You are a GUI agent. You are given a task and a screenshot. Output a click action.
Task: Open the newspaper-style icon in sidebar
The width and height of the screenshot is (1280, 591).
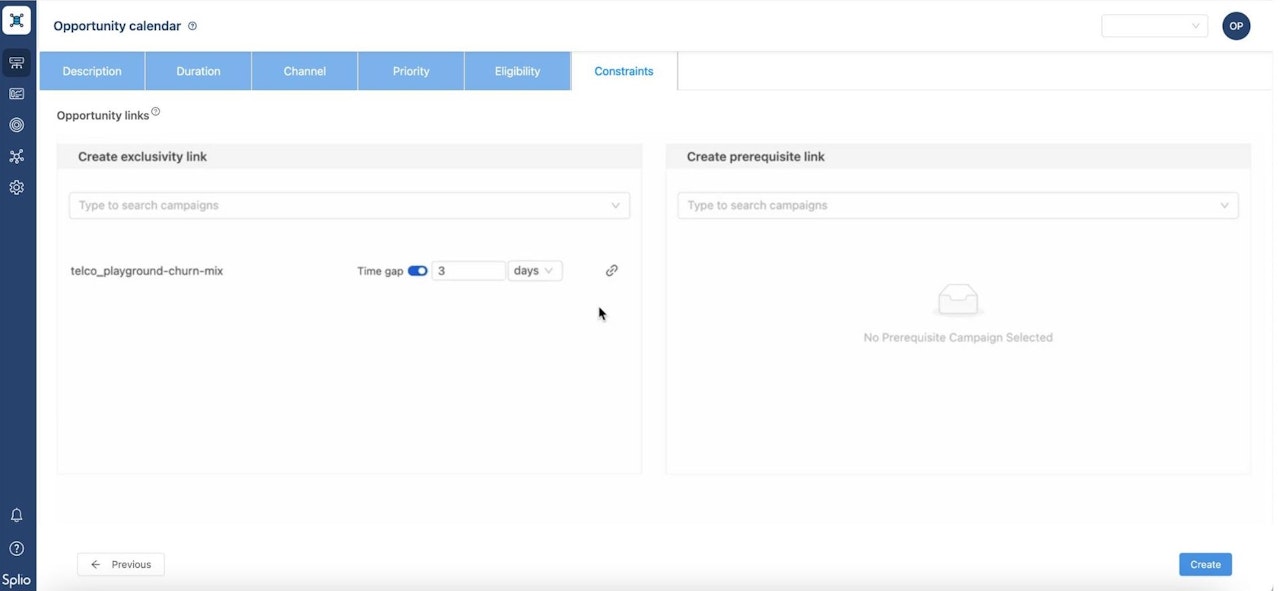point(17,94)
